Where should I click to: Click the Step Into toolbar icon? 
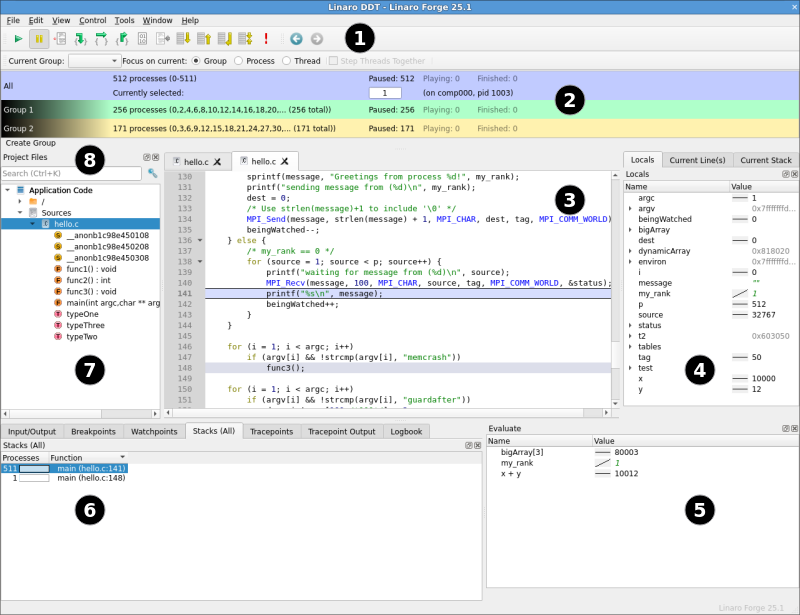[x=81, y=39]
